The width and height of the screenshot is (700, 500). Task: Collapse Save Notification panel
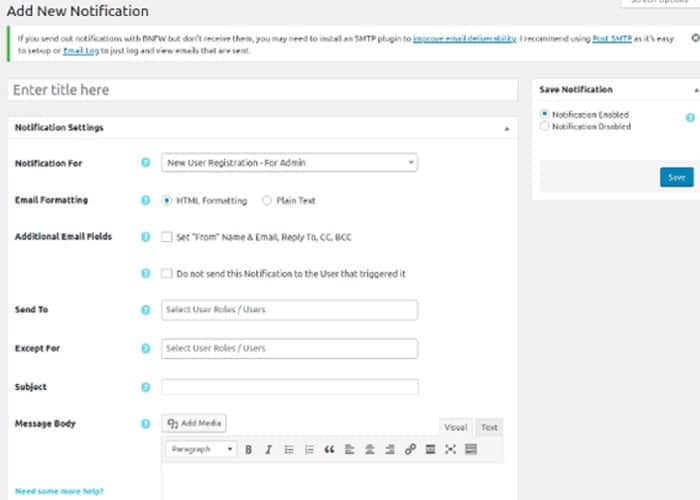(696, 90)
